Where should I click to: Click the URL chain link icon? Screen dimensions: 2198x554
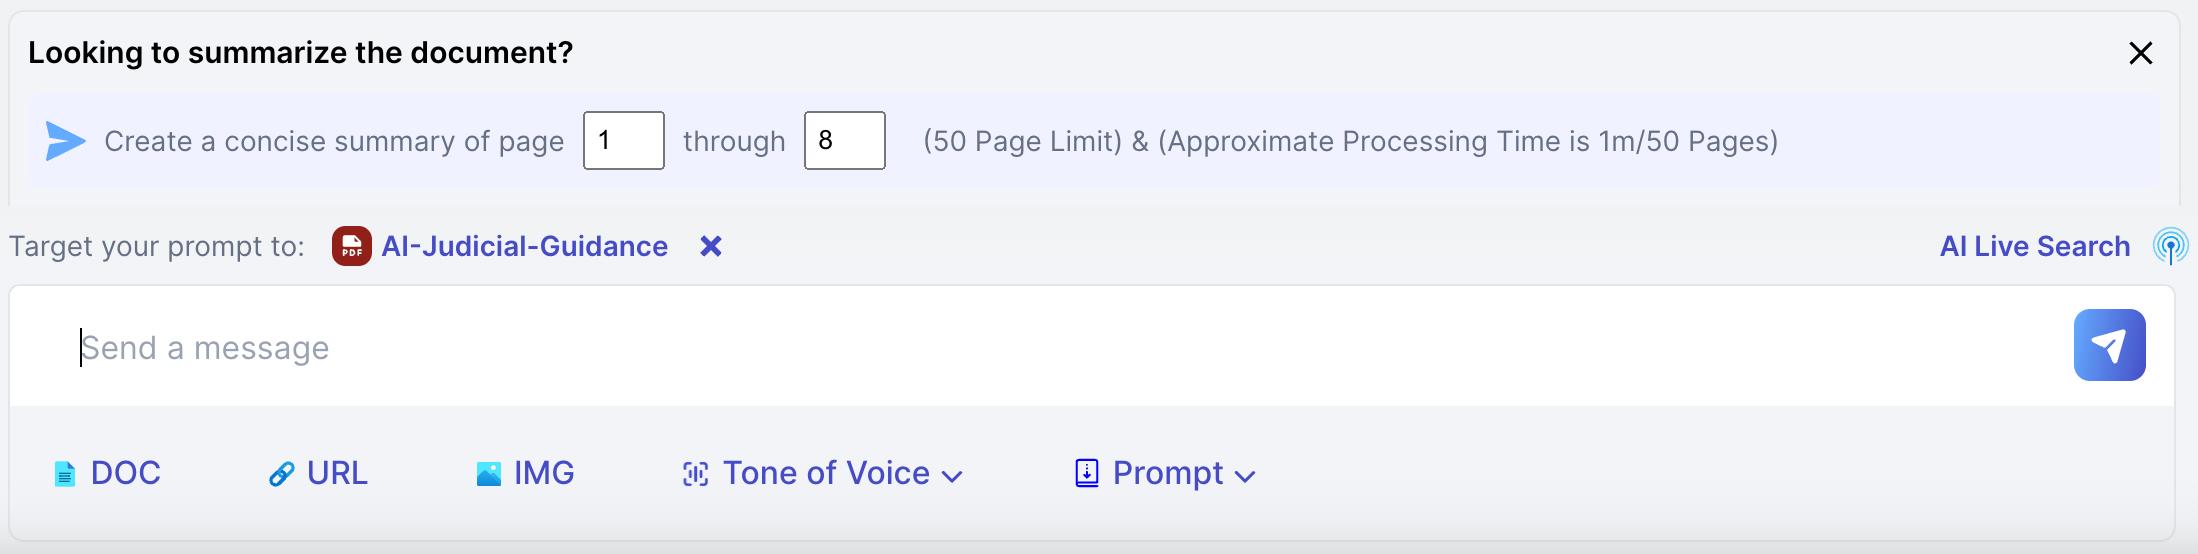[282, 474]
